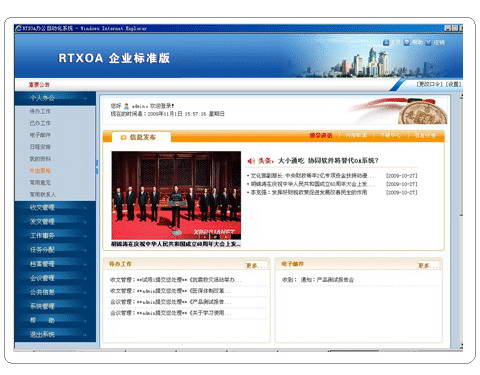Image resolution: width=480 pixels, height=375 pixels.
Task: Click the 重要公告 label
Action: click(x=39, y=85)
